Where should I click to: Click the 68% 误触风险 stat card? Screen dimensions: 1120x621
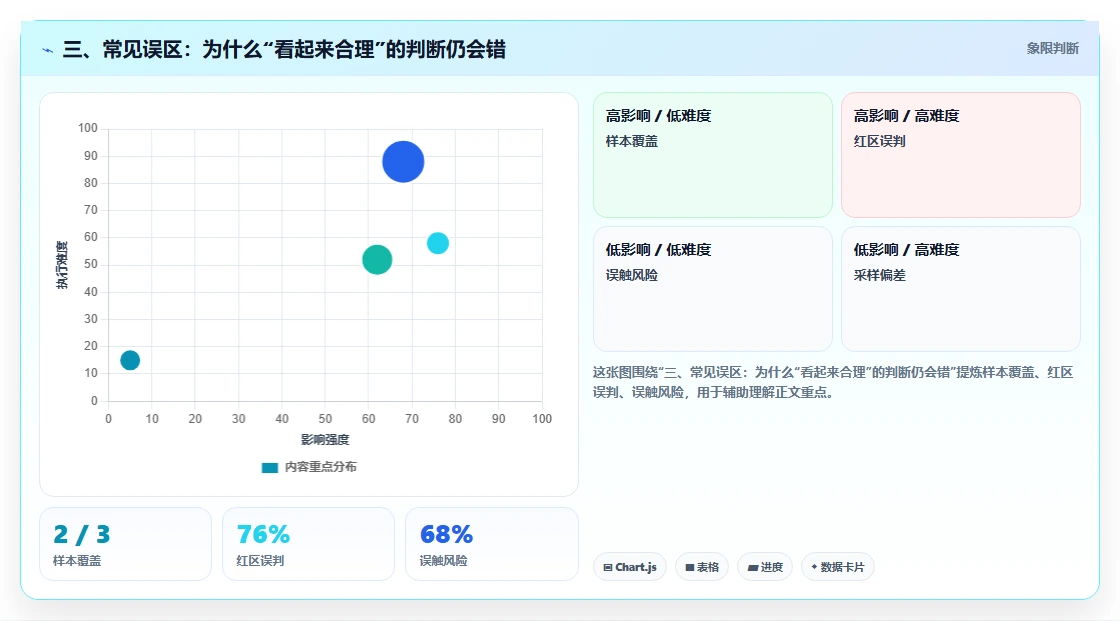pos(491,544)
